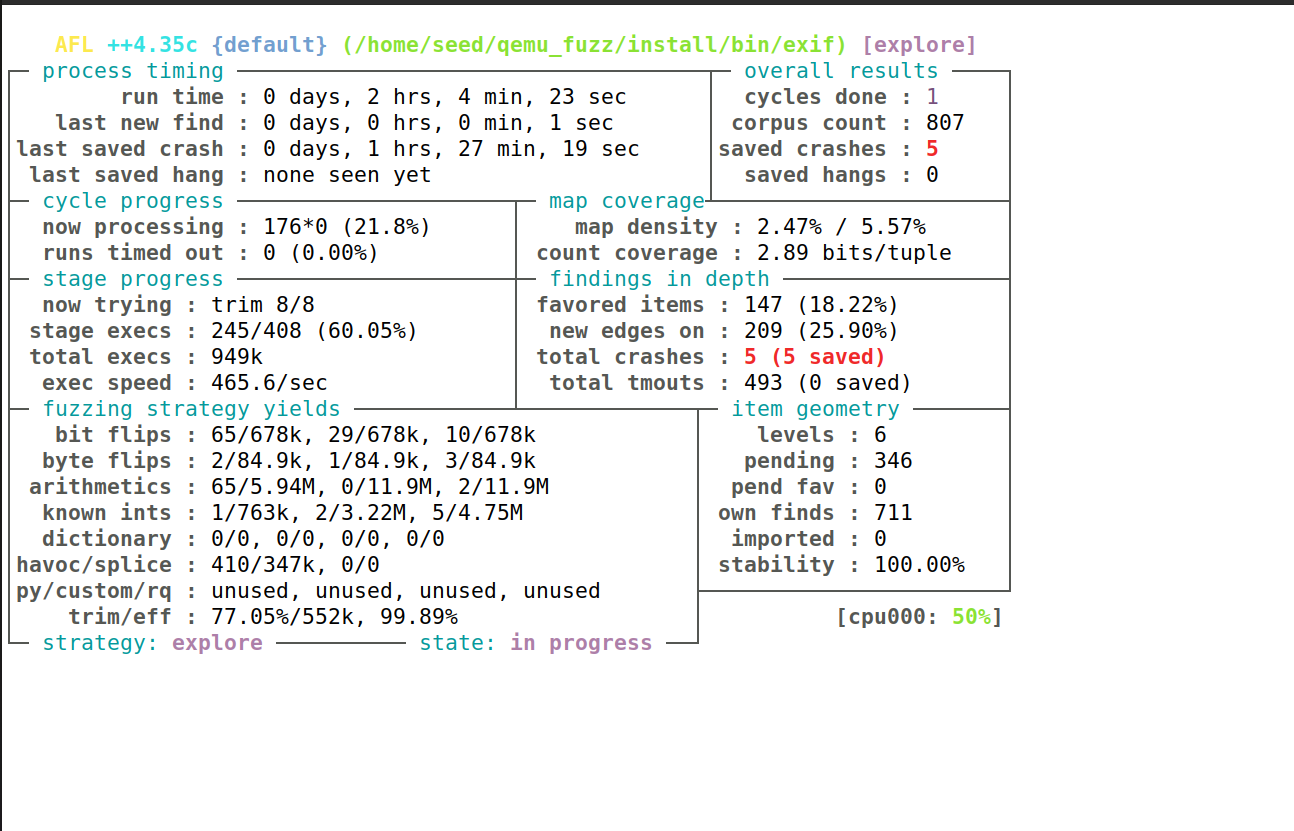Select runs timed out value 0 (0.00%)
This screenshot has height=831, width=1294.
click(x=321, y=253)
